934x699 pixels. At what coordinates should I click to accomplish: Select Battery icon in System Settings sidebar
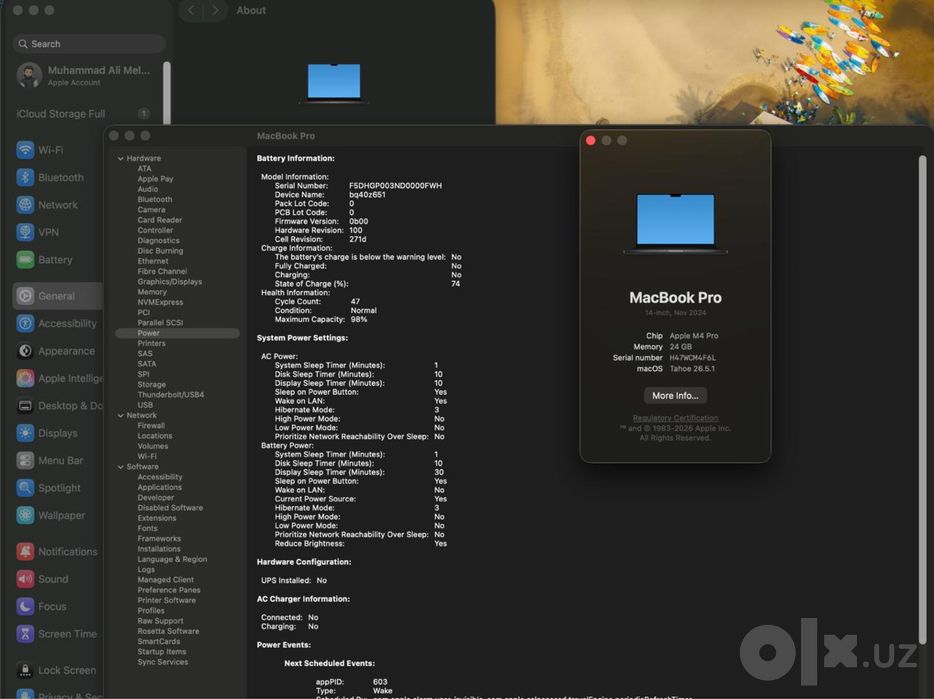[x=25, y=259]
